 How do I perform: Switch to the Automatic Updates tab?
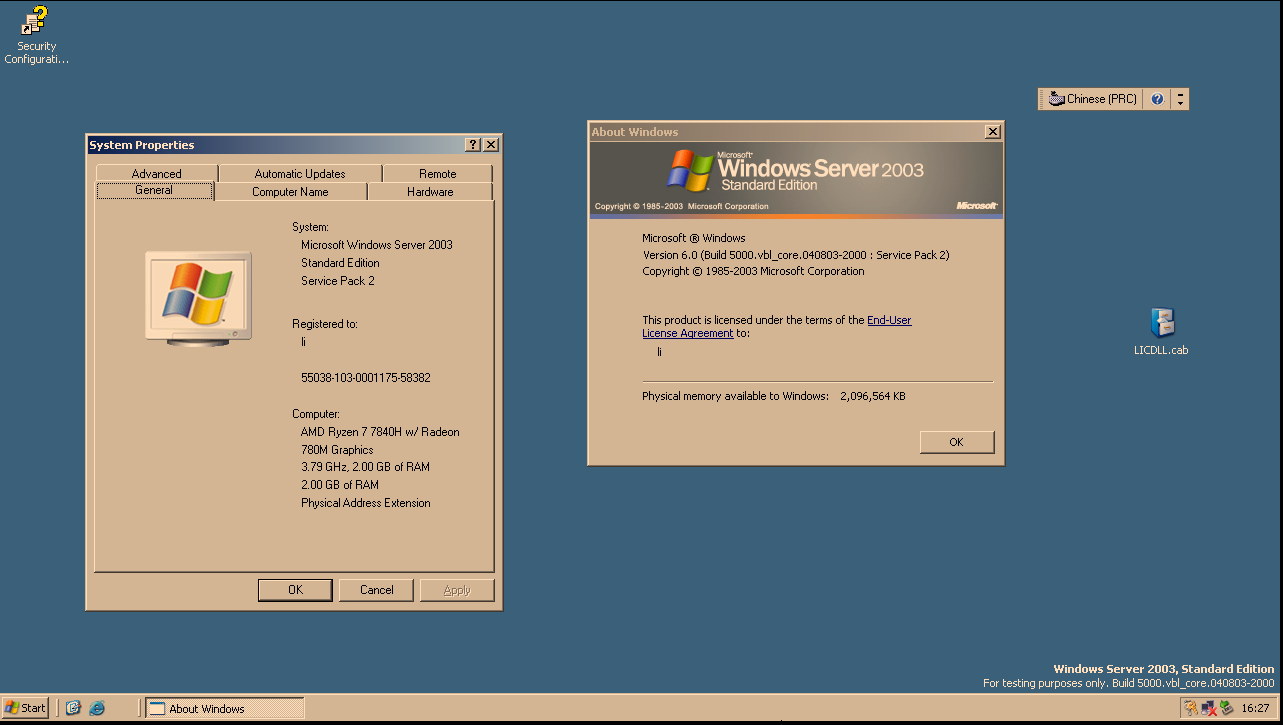click(x=300, y=173)
